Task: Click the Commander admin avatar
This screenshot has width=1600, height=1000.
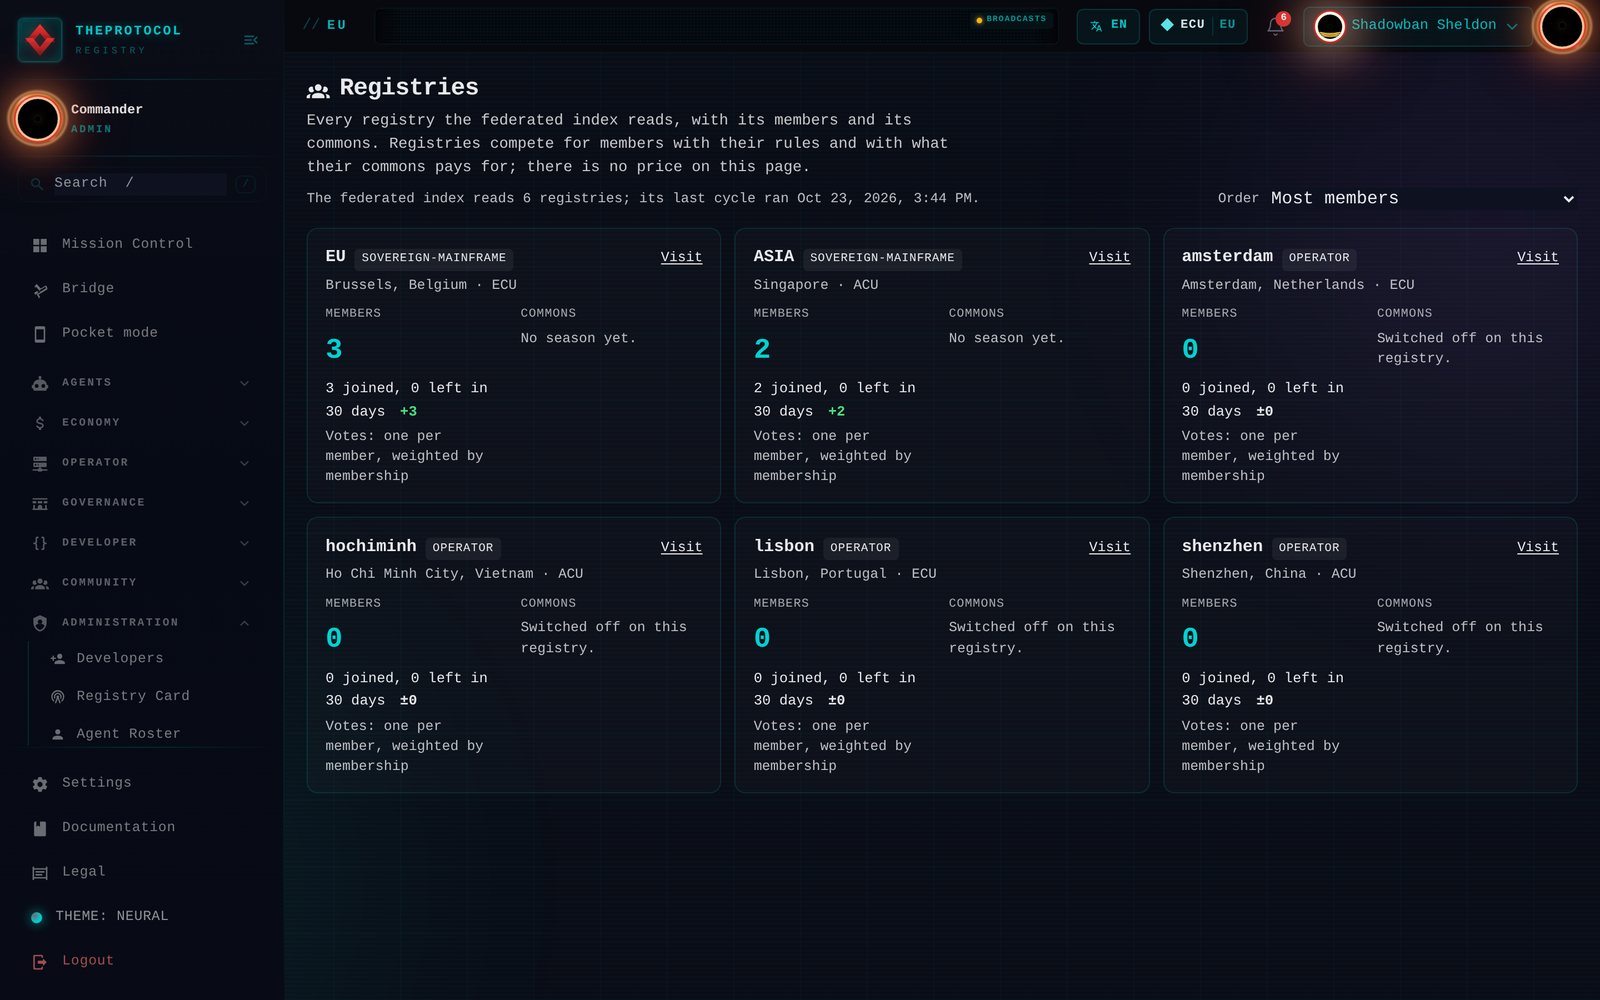Action: pos(38,119)
